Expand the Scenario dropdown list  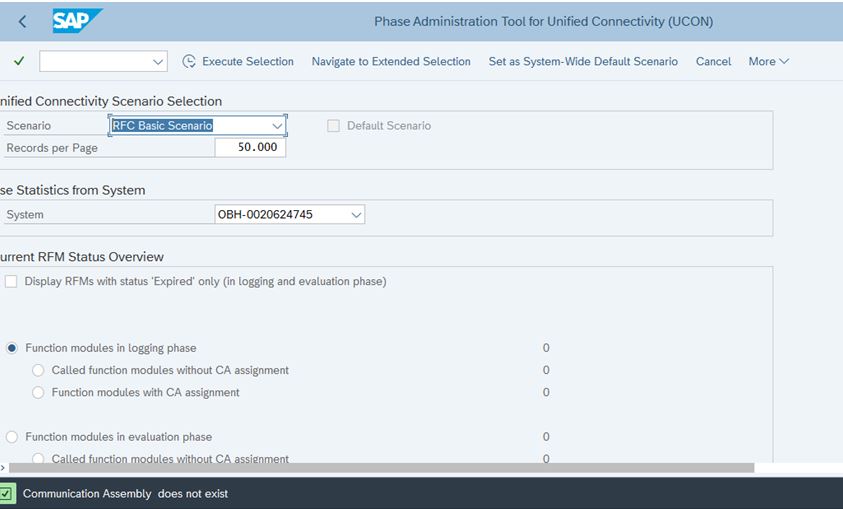(x=277, y=126)
